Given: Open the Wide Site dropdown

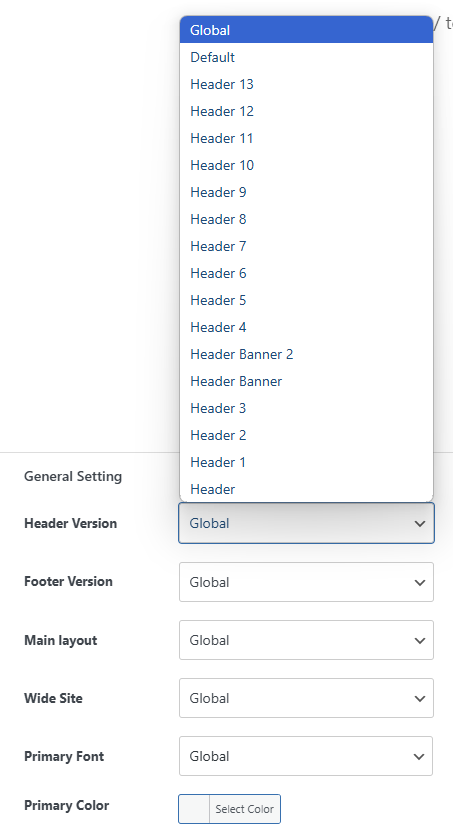Looking at the screenshot, I should (x=306, y=698).
